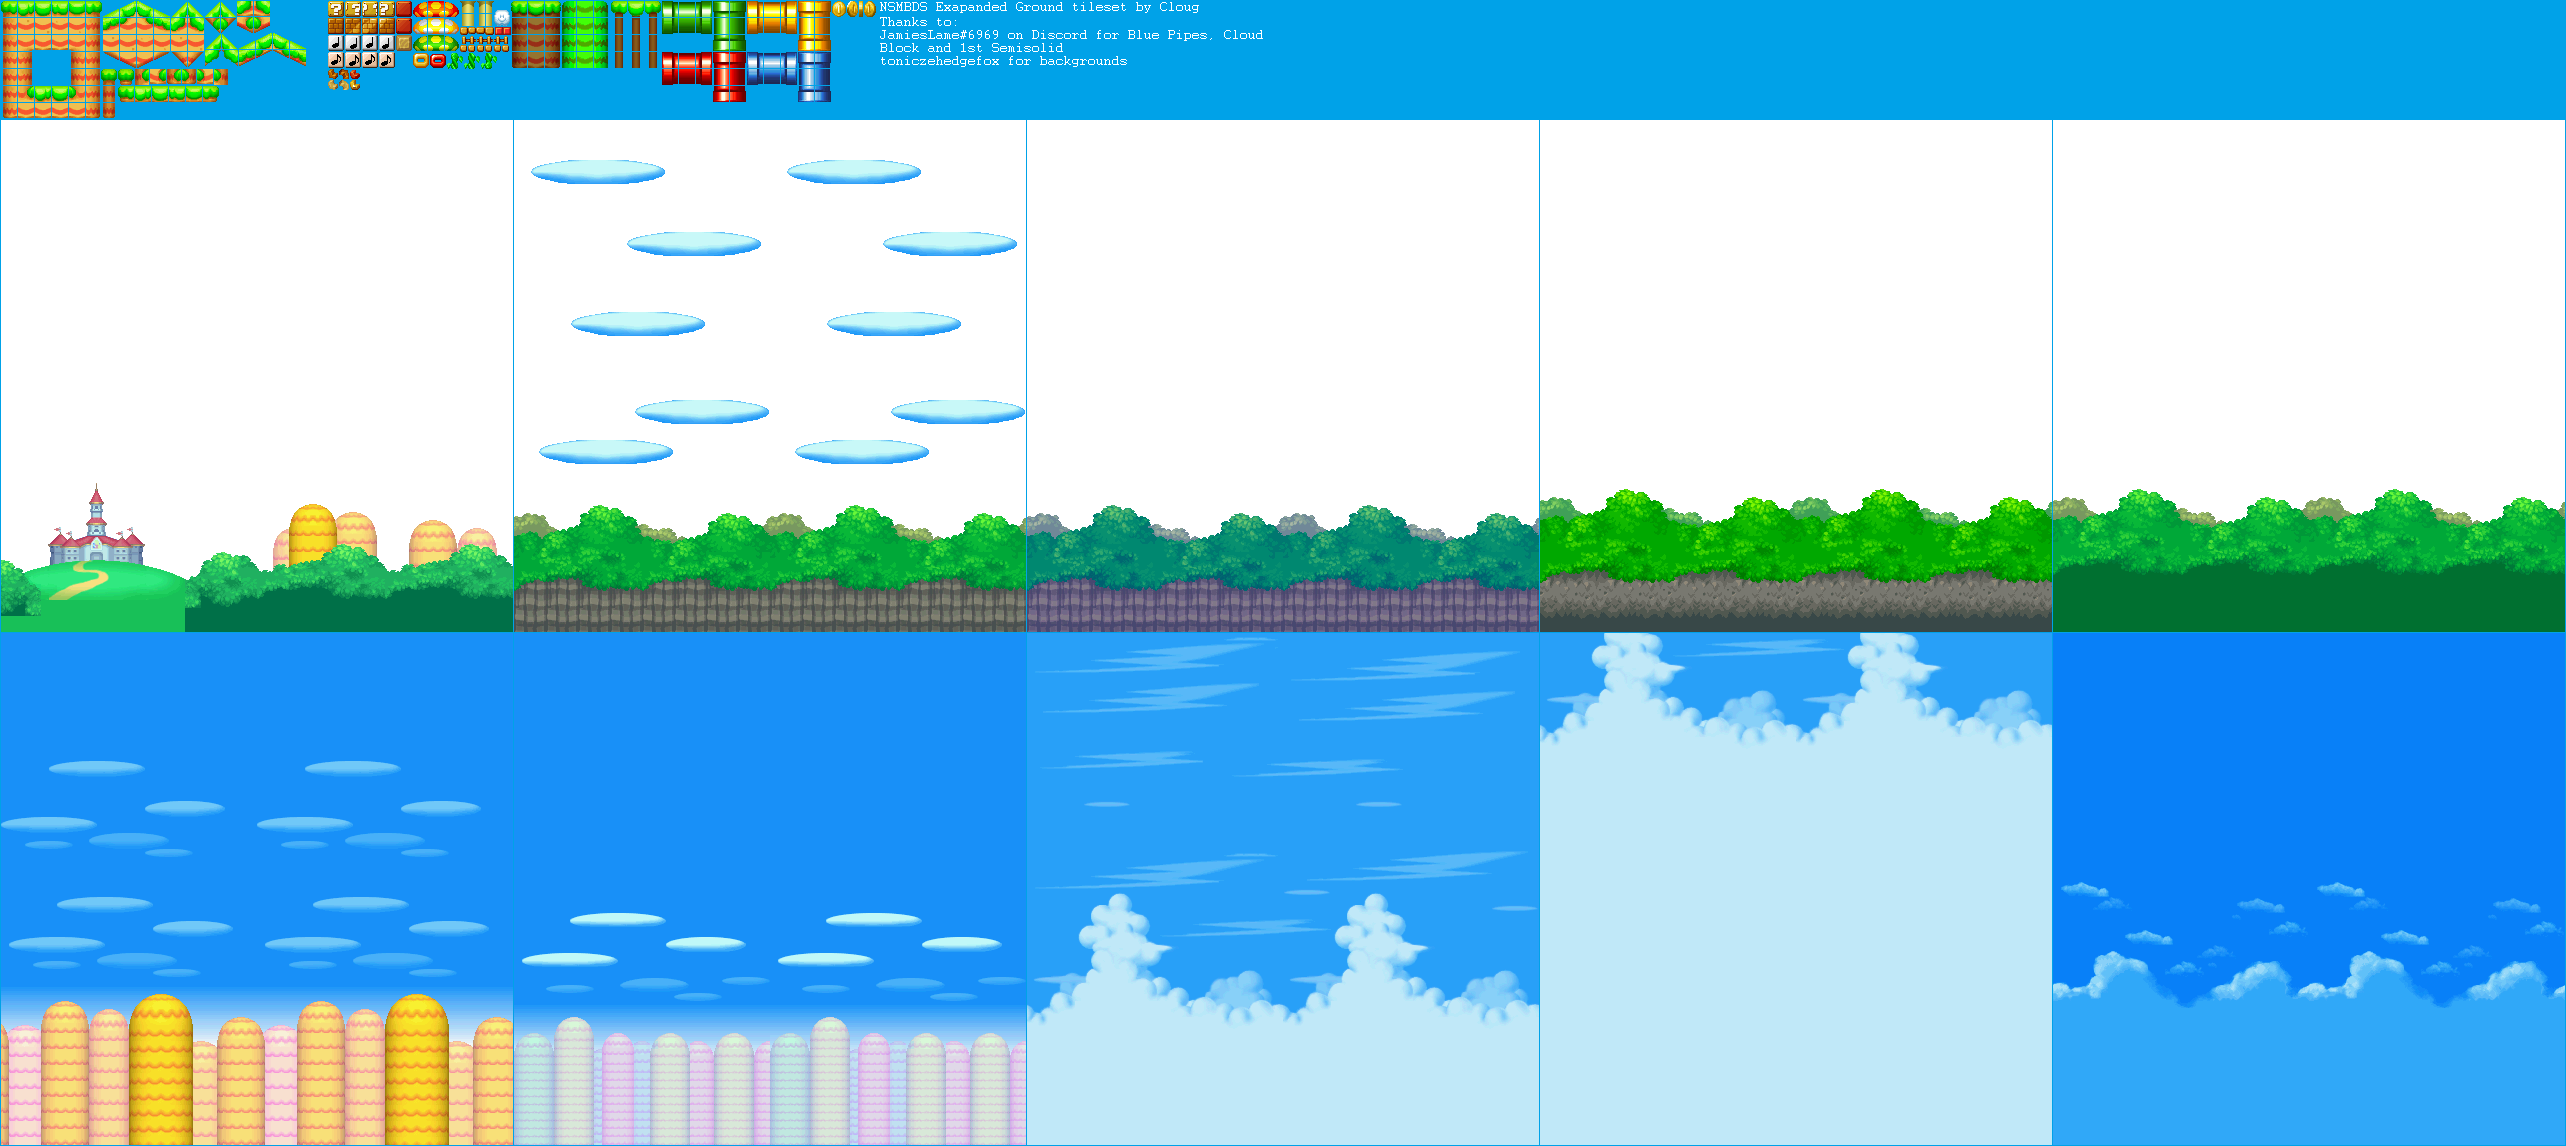Select the yellow vertical pipe sprite
This screenshot has width=2566, height=1146.
click(x=814, y=26)
